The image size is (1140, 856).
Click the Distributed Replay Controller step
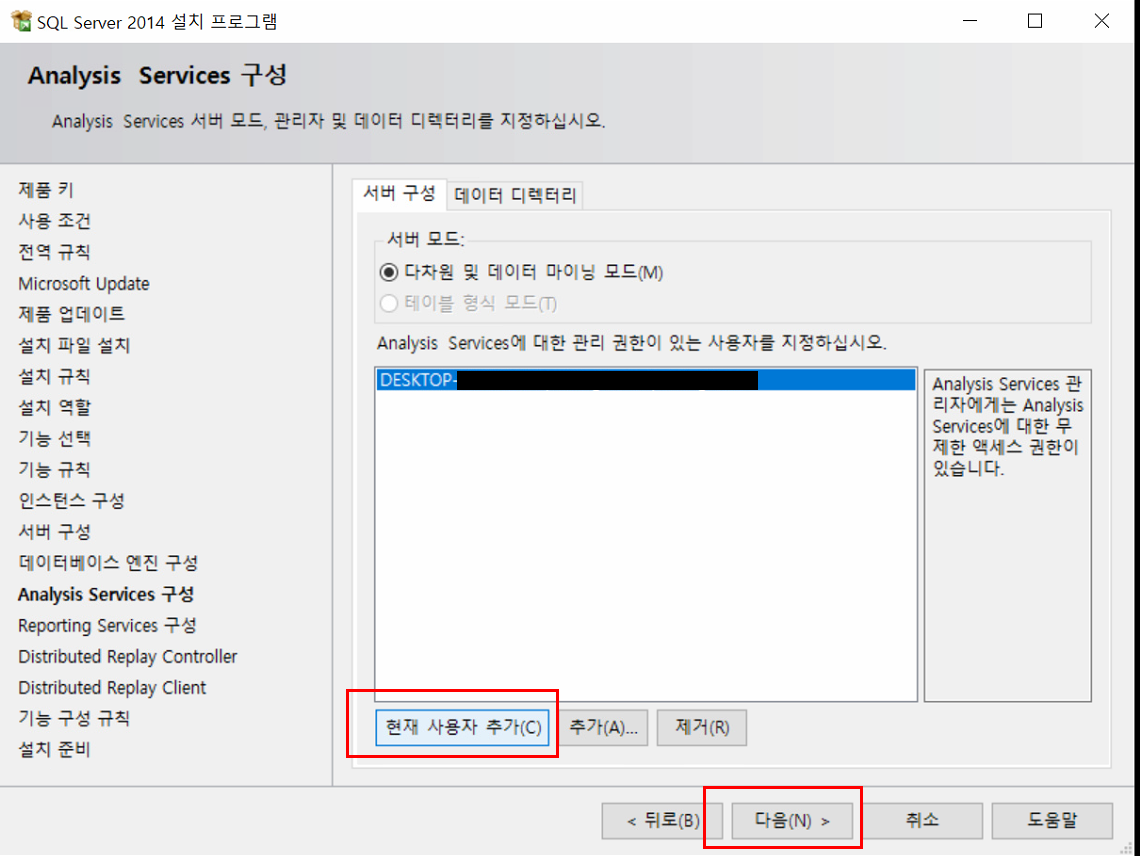(x=128, y=657)
